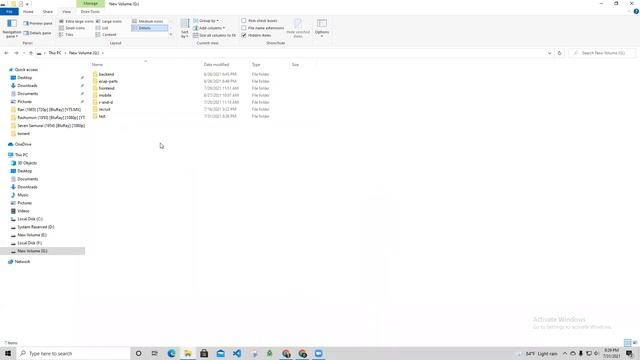Open OneDrive in the sidebar
Screen dimensions: 640x360
23,144
